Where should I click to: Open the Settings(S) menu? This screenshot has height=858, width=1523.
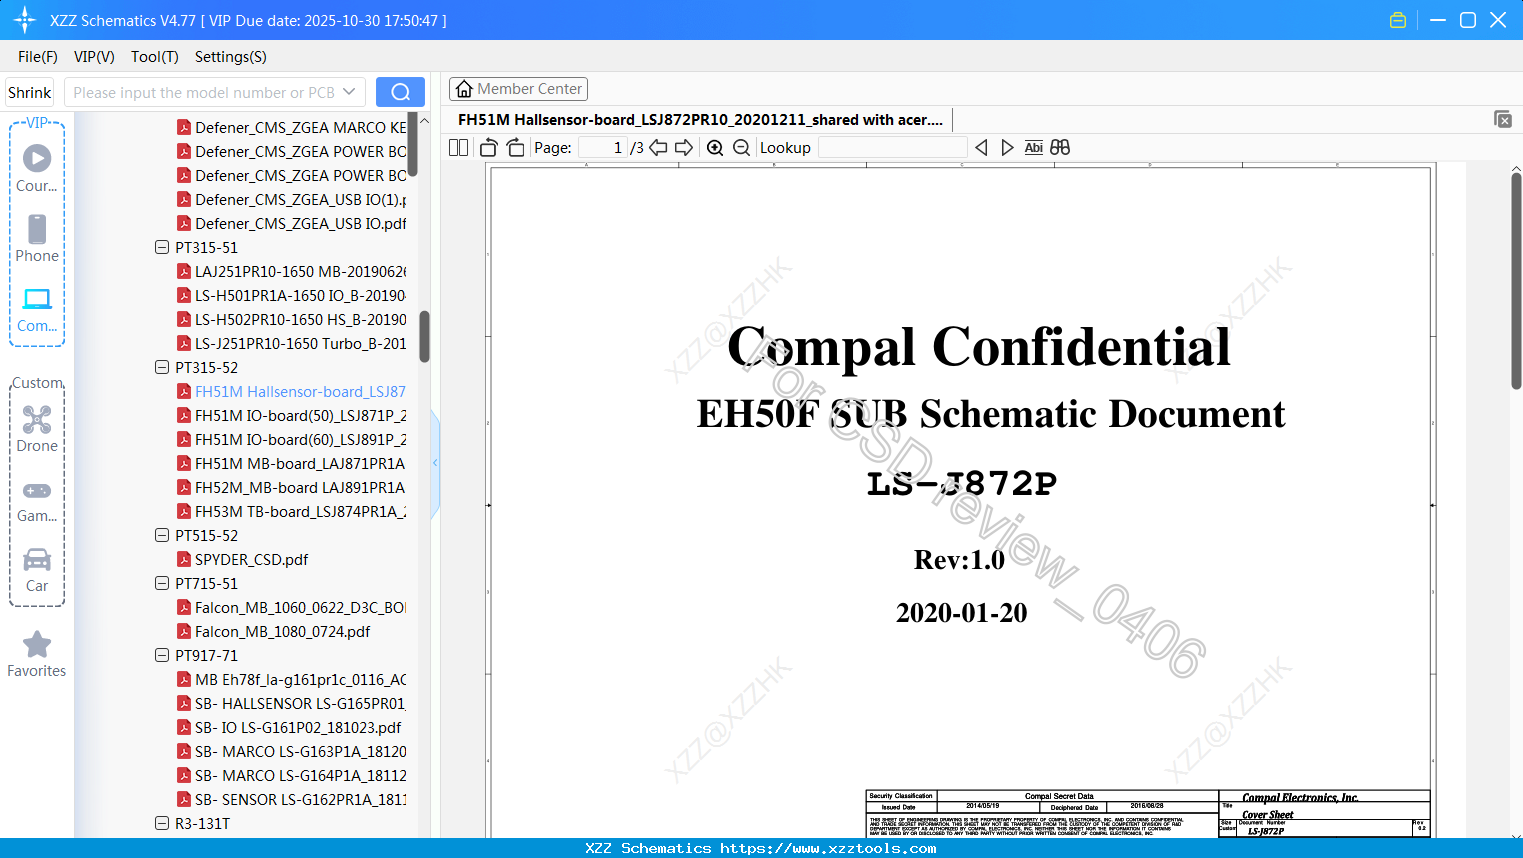(231, 57)
